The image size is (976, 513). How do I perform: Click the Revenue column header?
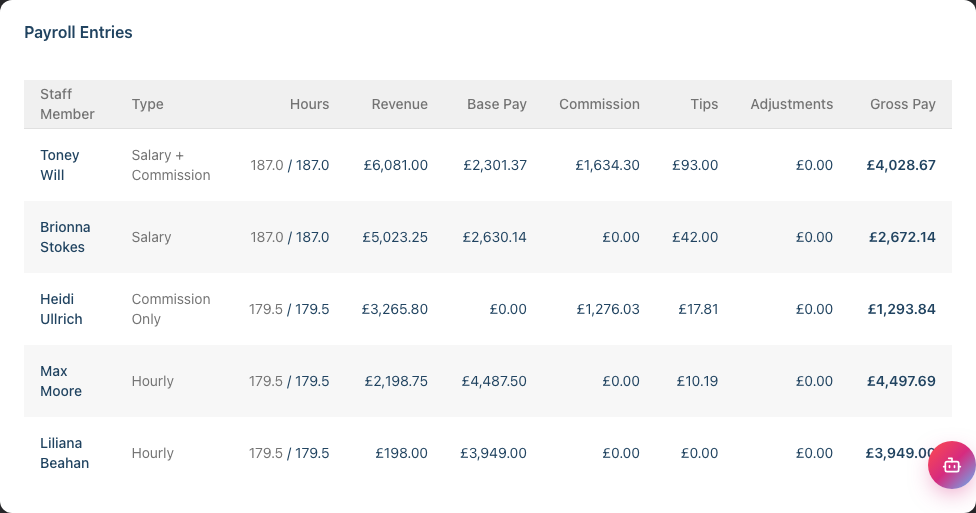400,104
